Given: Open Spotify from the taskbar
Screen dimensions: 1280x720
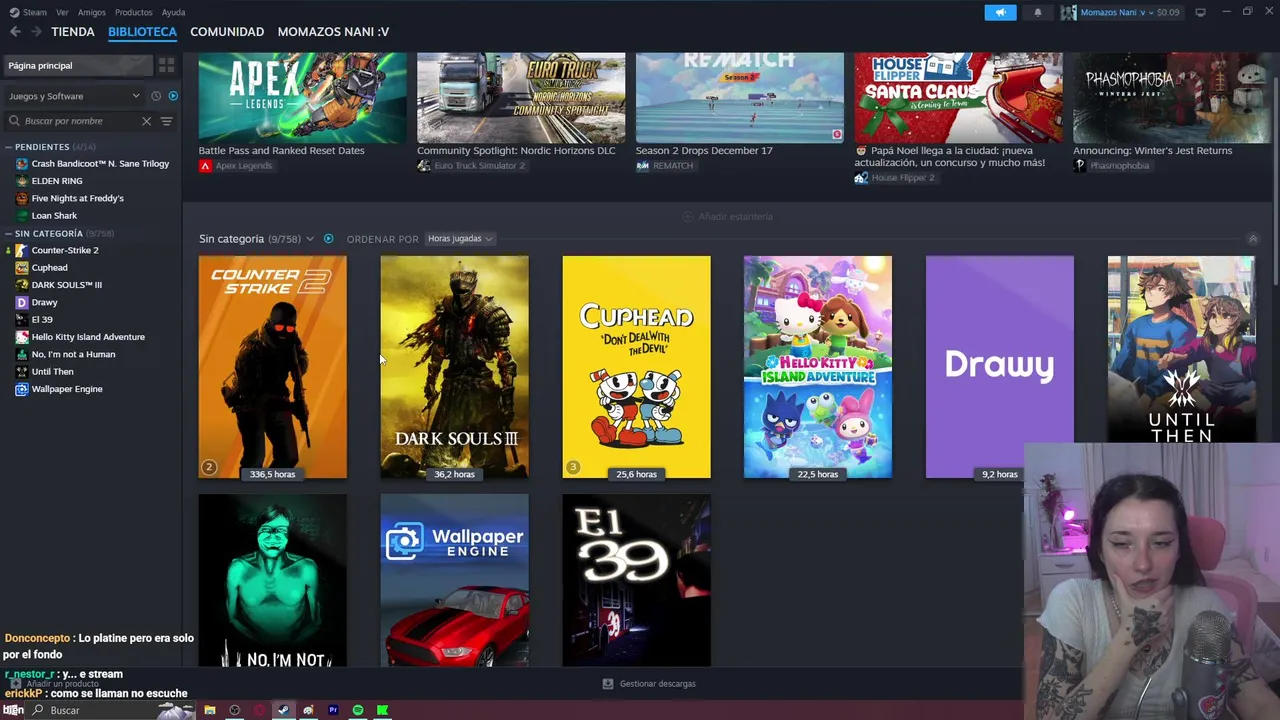Looking at the screenshot, I should (357, 710).
